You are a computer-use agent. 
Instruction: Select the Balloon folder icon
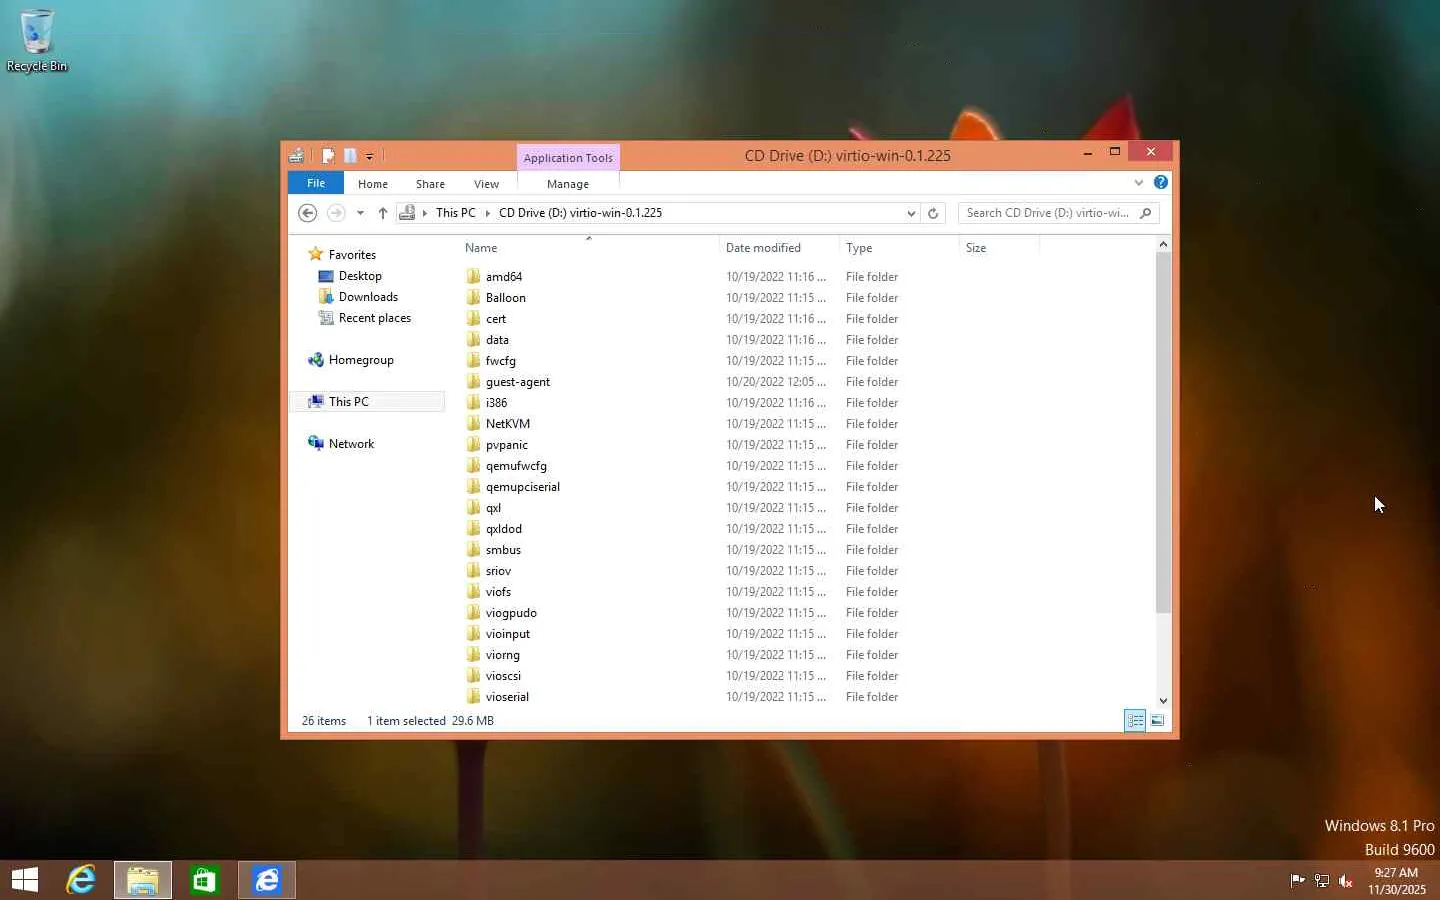coord(474,297)
